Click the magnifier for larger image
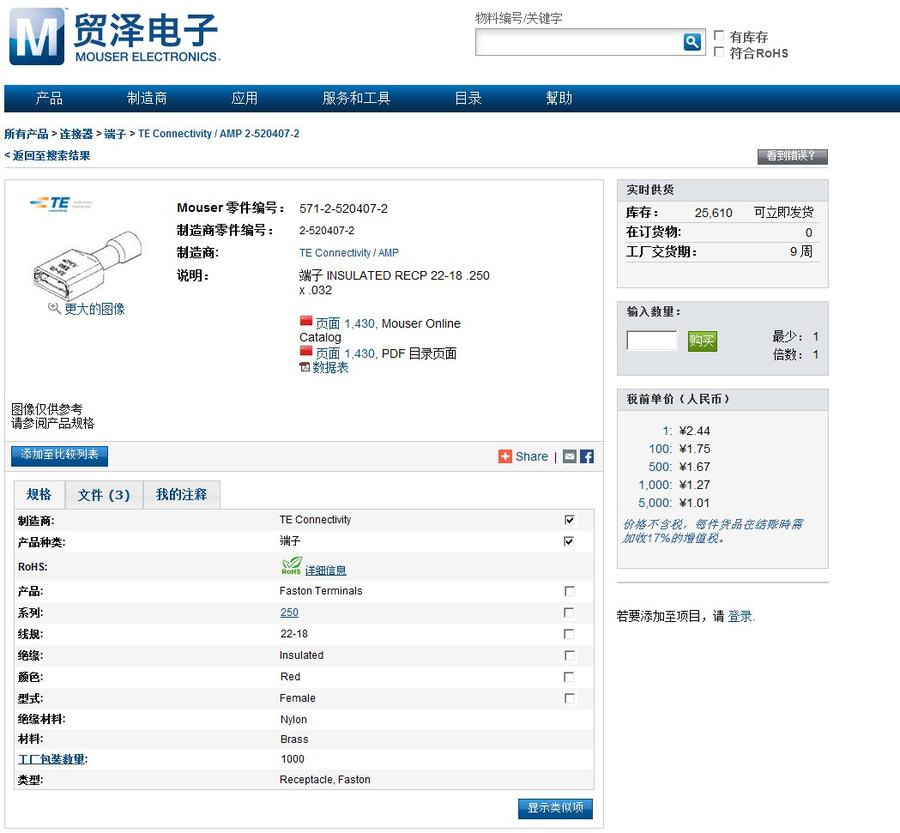The height and width of the screenshot is (833, 900). point(54,309)
